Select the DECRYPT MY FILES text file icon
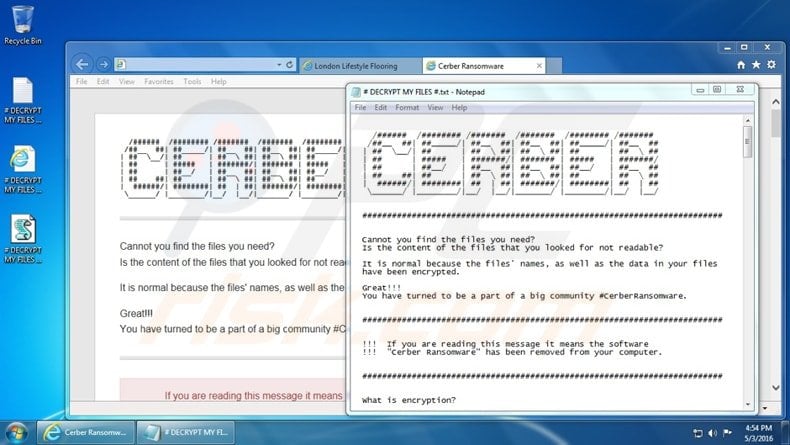Screen dimensions: 790x445 [23, 100]
